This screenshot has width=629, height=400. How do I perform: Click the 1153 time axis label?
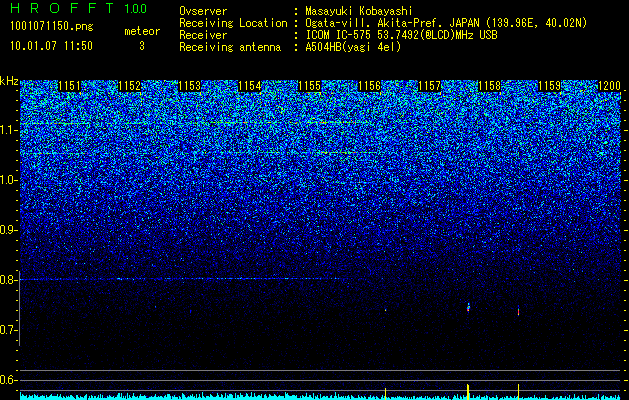click(x=189, y=86)
